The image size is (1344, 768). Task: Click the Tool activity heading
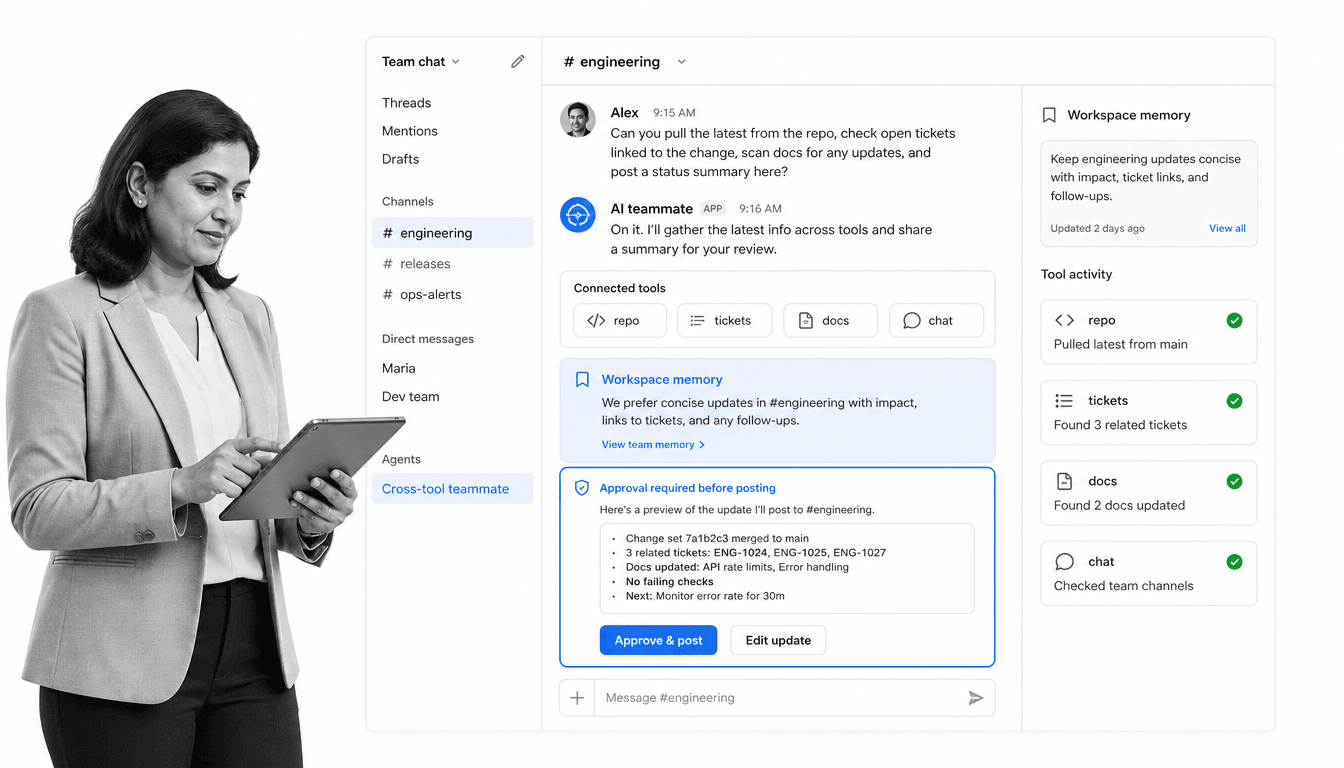[1076, 274]
